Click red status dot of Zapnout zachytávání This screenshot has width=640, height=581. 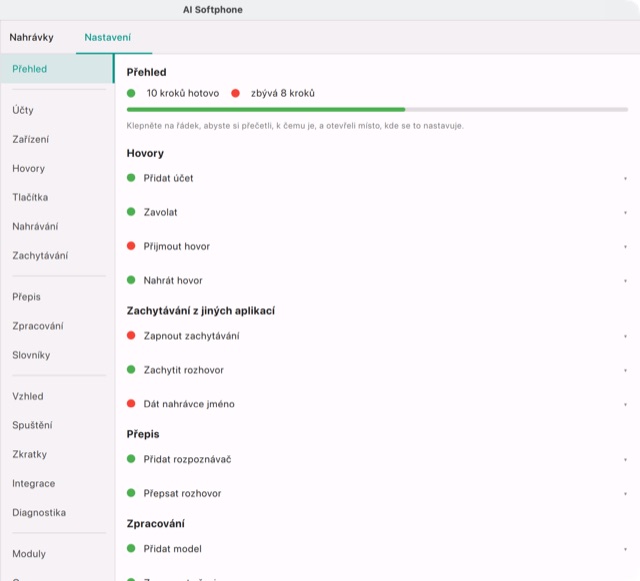[x=131, y=335]
